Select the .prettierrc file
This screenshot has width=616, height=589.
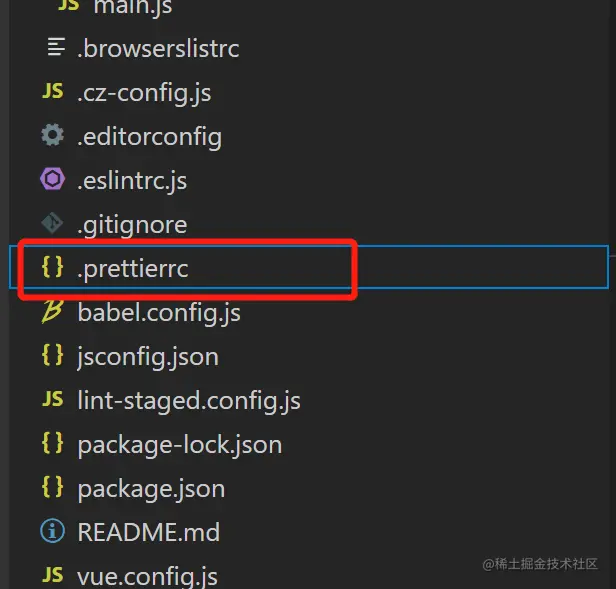(132, 269)
